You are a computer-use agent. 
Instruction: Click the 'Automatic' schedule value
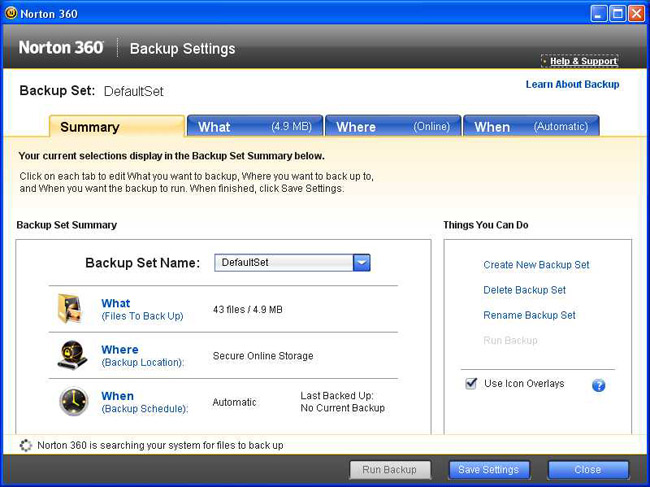[x=234, y=402]
